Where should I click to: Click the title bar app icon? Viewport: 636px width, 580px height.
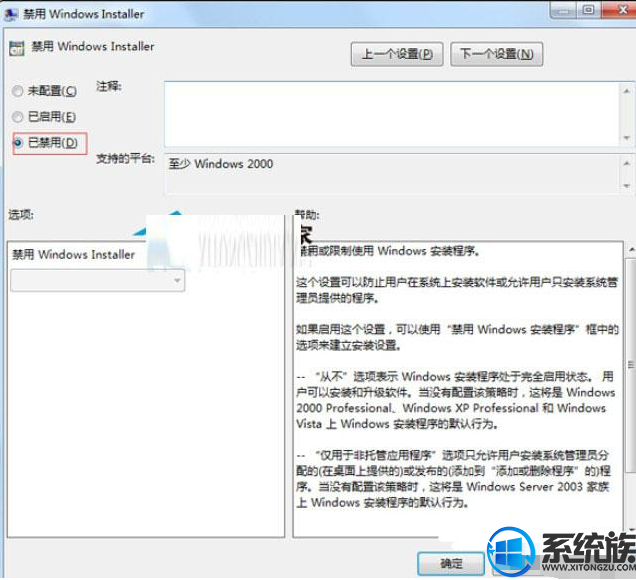coord(11,14)
